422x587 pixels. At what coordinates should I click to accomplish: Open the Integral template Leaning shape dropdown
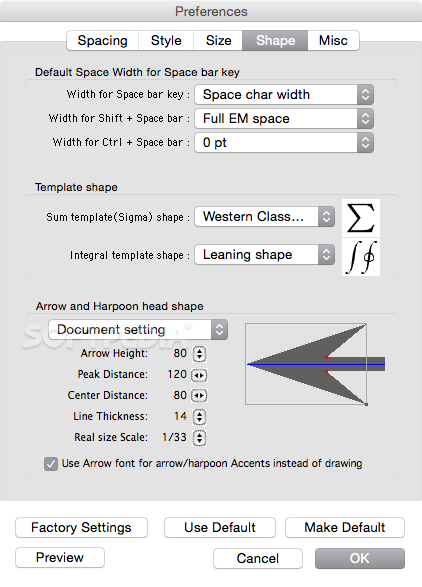click(x=264, y=255)
